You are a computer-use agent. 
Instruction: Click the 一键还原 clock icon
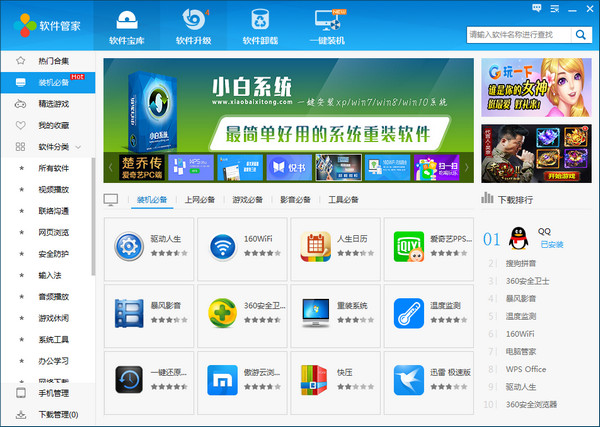click(129, 380)
